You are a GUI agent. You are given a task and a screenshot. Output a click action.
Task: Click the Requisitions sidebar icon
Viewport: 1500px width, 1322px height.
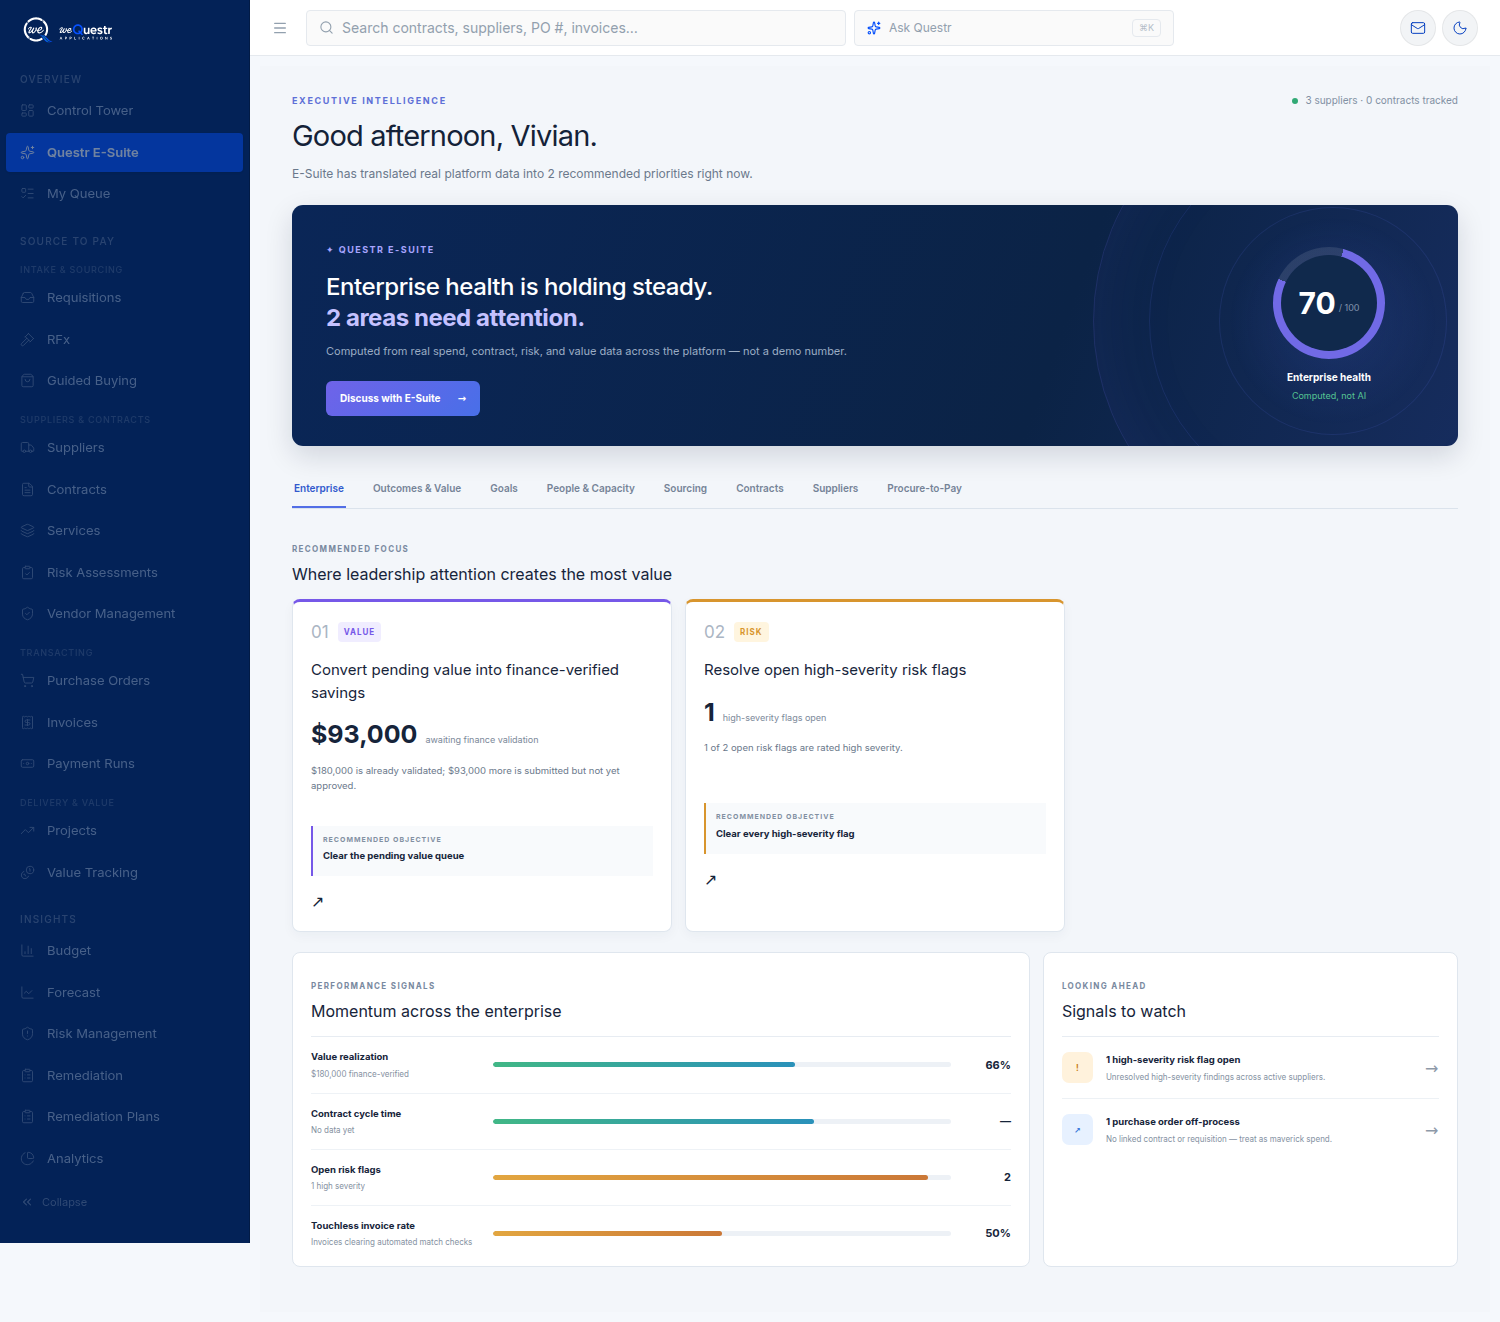(28, 298)
